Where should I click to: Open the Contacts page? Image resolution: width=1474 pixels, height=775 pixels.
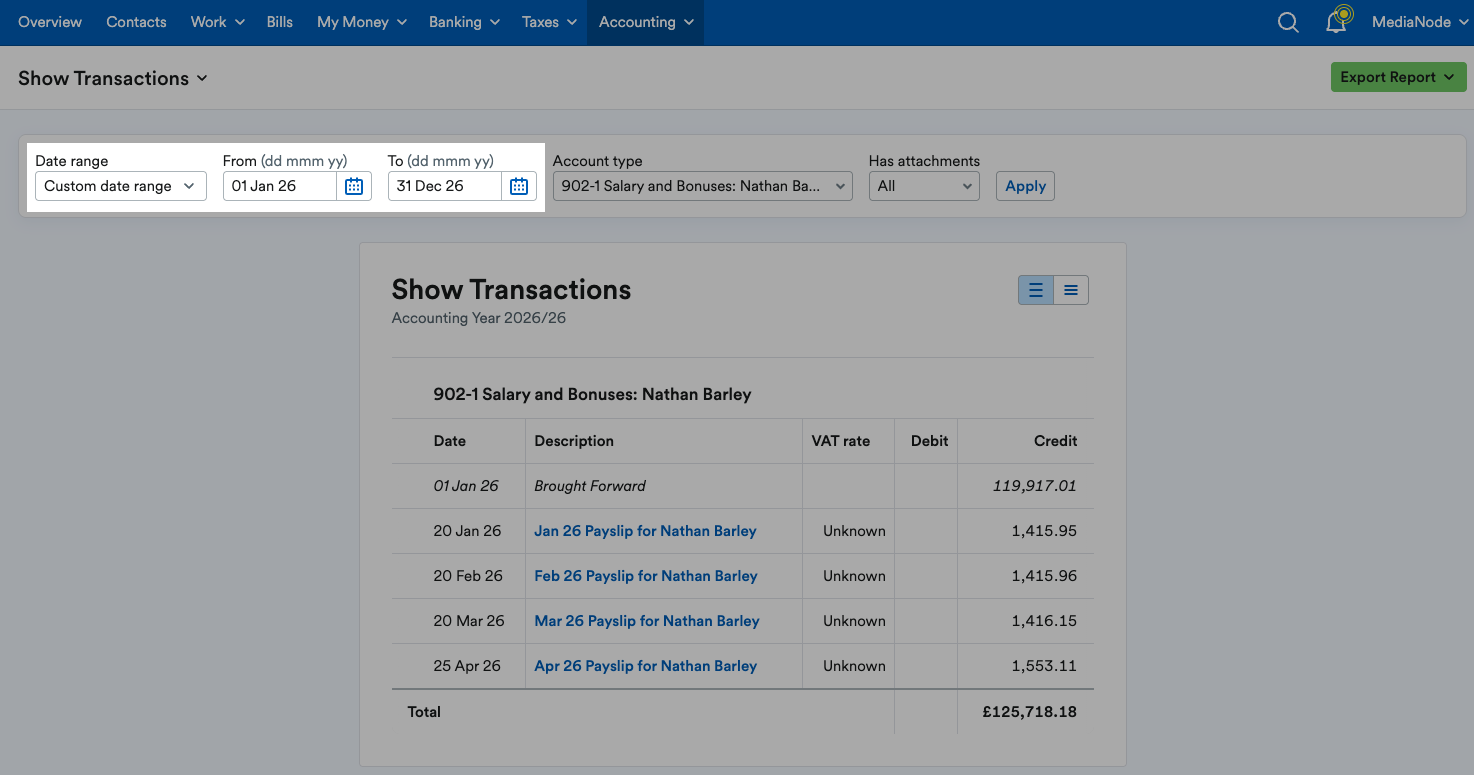click(136, 22)
